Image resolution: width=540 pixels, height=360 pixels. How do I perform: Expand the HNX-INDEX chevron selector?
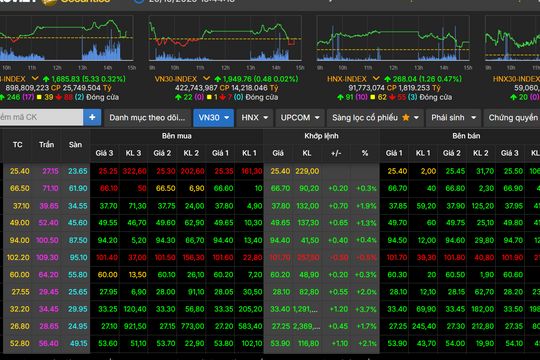tap(376, 79)
